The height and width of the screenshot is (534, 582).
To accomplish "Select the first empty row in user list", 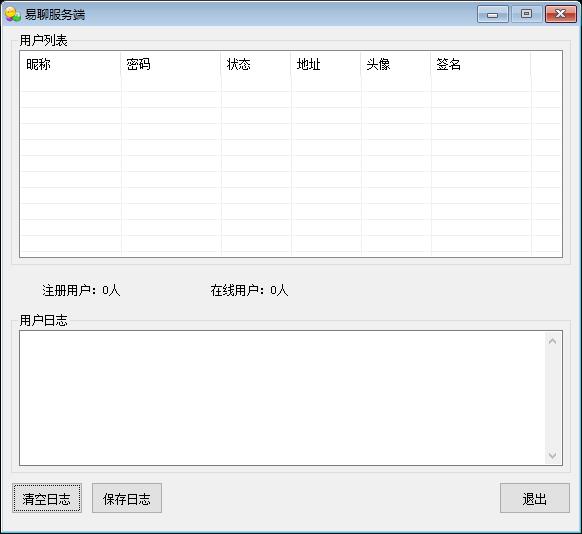I will coord(291,84).
